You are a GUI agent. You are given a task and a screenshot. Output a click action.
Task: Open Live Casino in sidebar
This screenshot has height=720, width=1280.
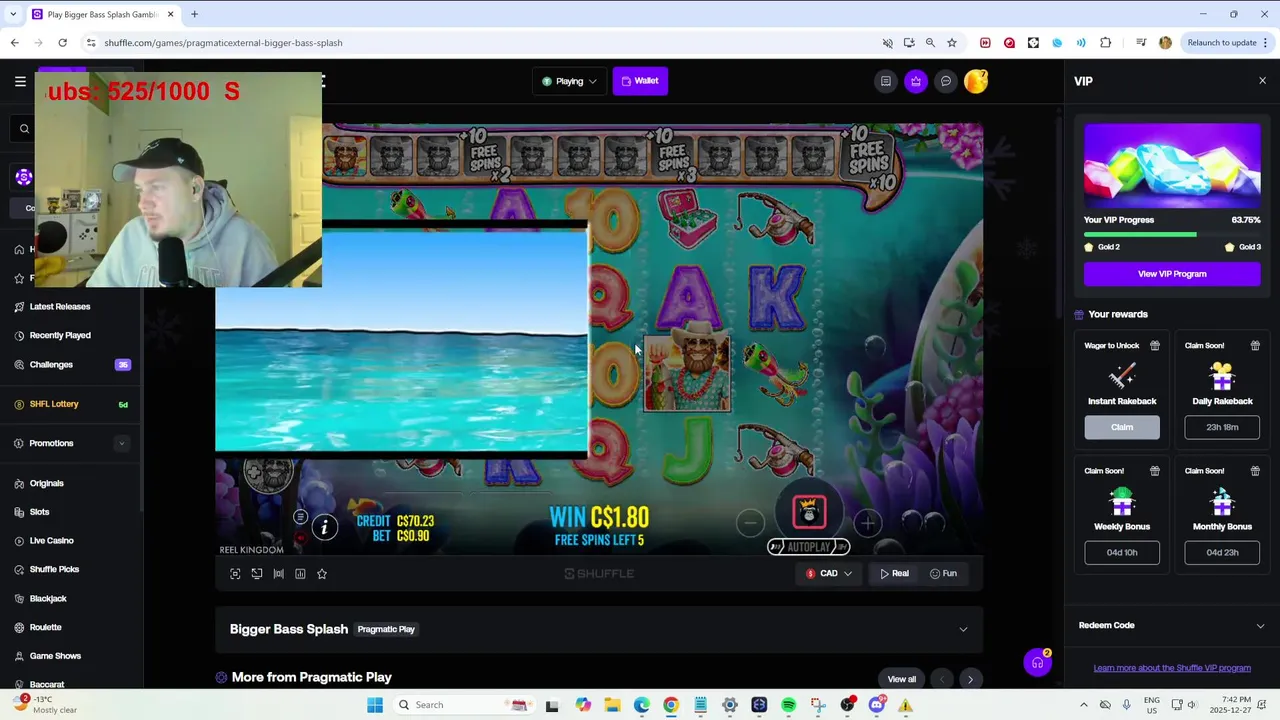51,541
